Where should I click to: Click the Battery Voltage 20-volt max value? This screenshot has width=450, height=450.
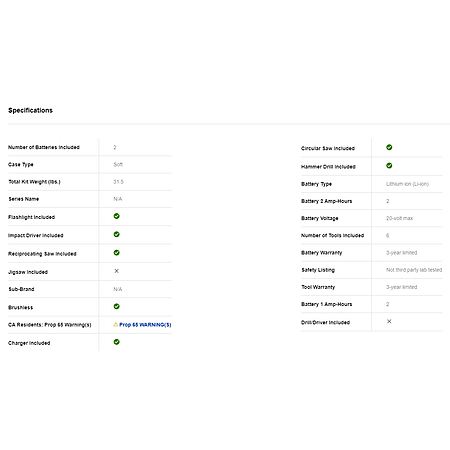tap(399, 218)
